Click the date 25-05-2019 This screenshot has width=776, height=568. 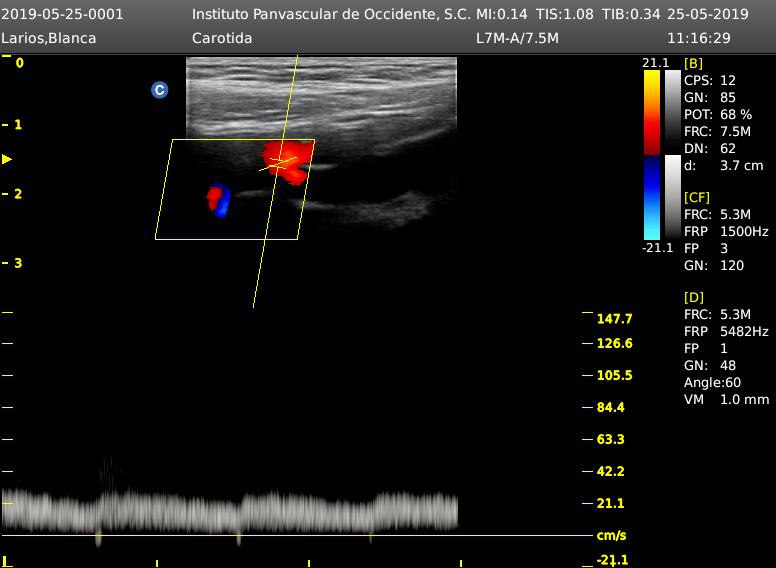coord(708,14)
